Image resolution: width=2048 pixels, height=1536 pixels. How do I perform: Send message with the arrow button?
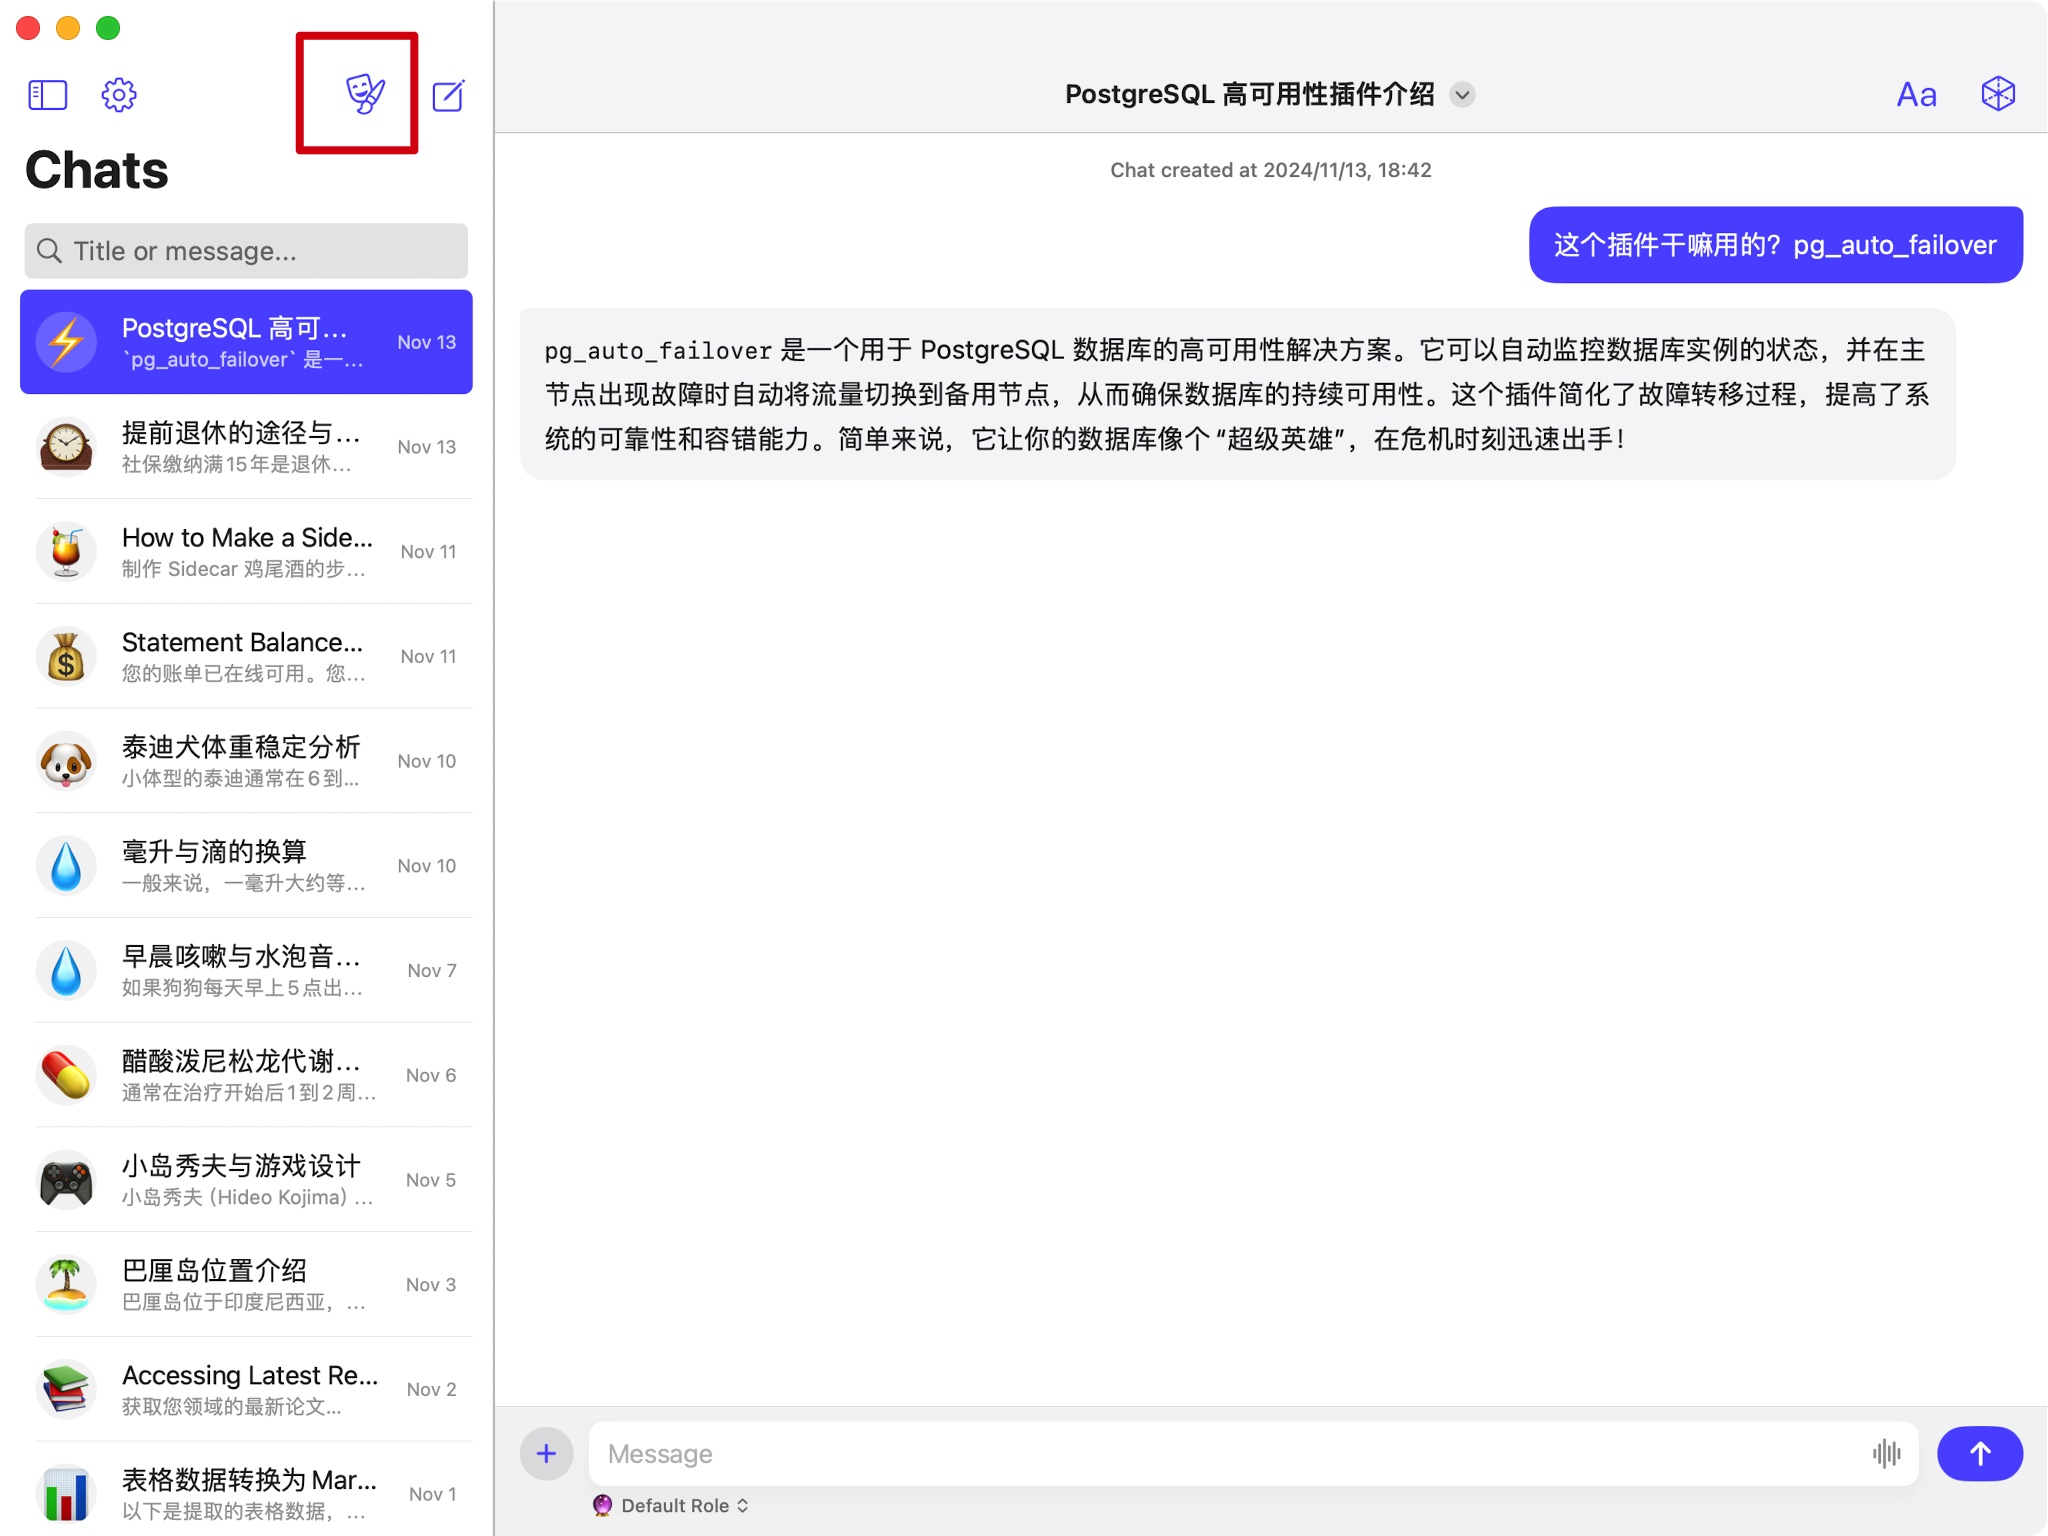(x=1979, y=1453)
